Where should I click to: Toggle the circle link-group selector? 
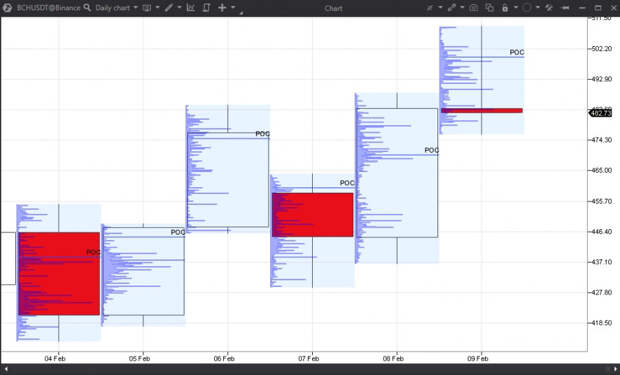(x=527, y=8)
